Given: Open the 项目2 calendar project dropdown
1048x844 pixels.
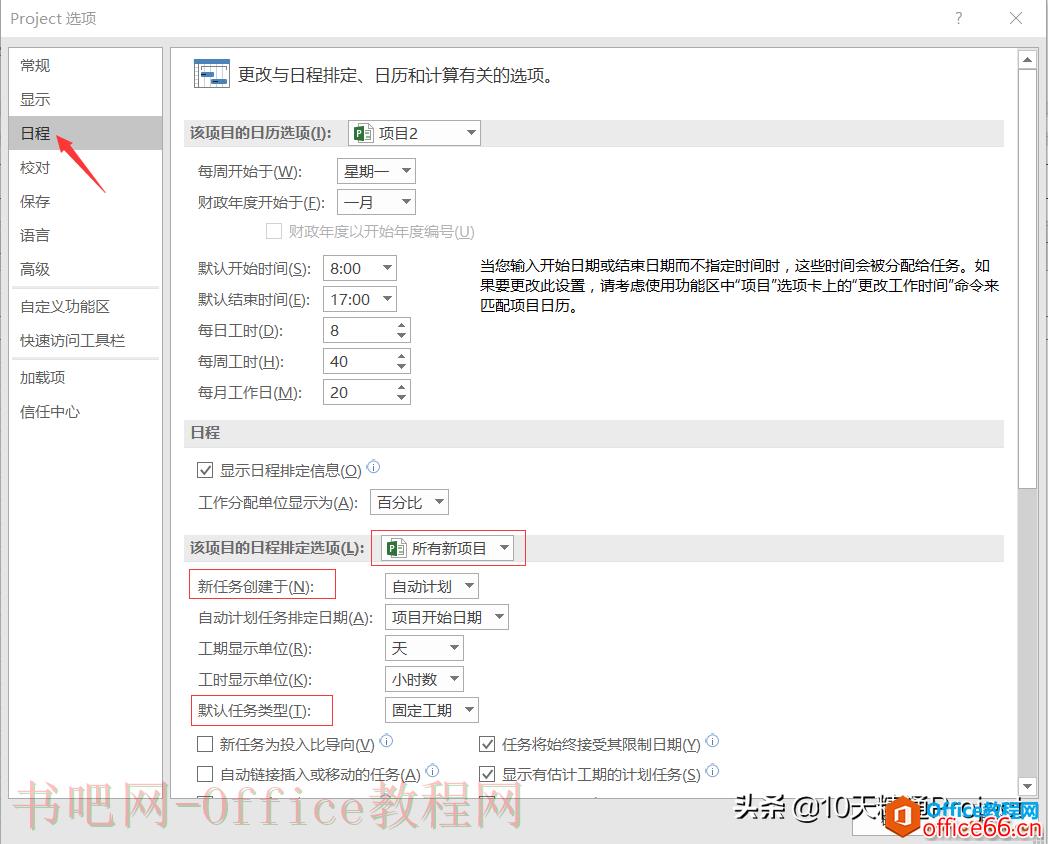Looking at the screenshot, I should pos(414,133).
